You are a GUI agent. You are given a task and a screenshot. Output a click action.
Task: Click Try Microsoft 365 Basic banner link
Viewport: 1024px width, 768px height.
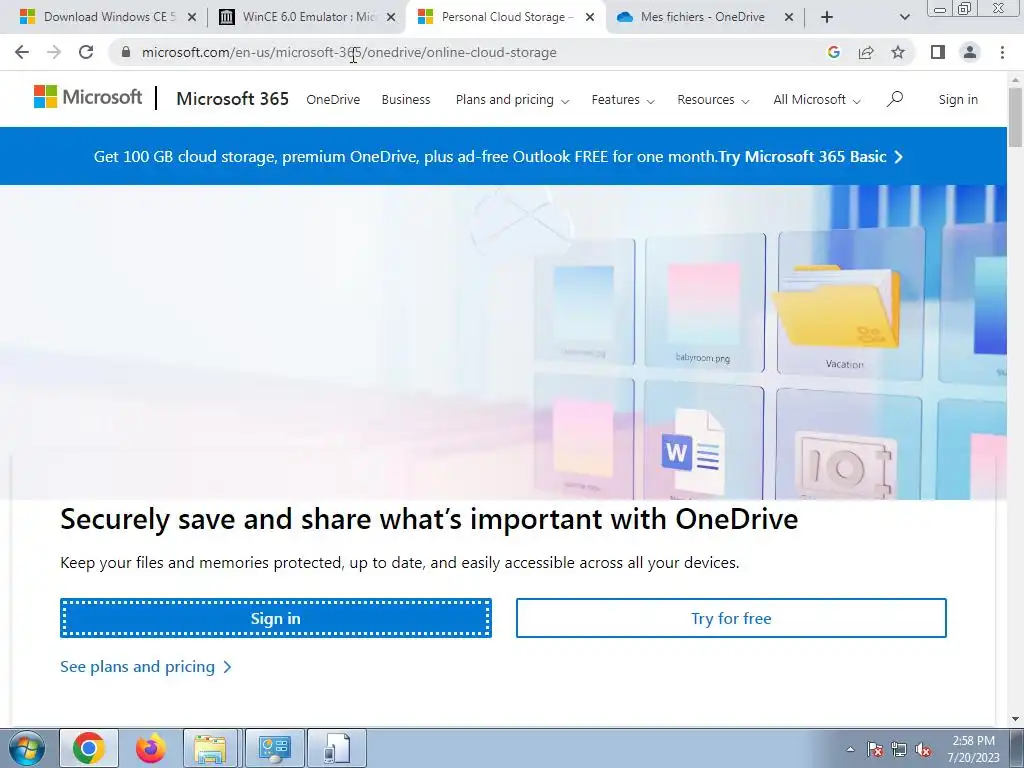(810, 157)
